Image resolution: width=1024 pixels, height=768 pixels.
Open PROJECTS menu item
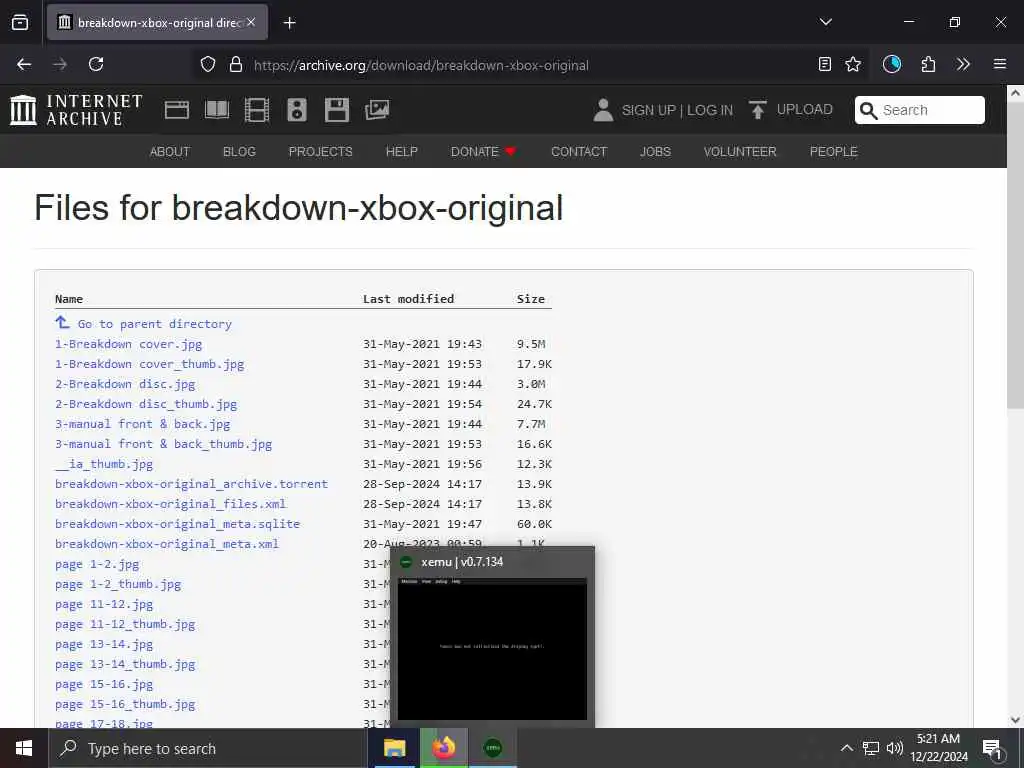[x=321, y=152]
